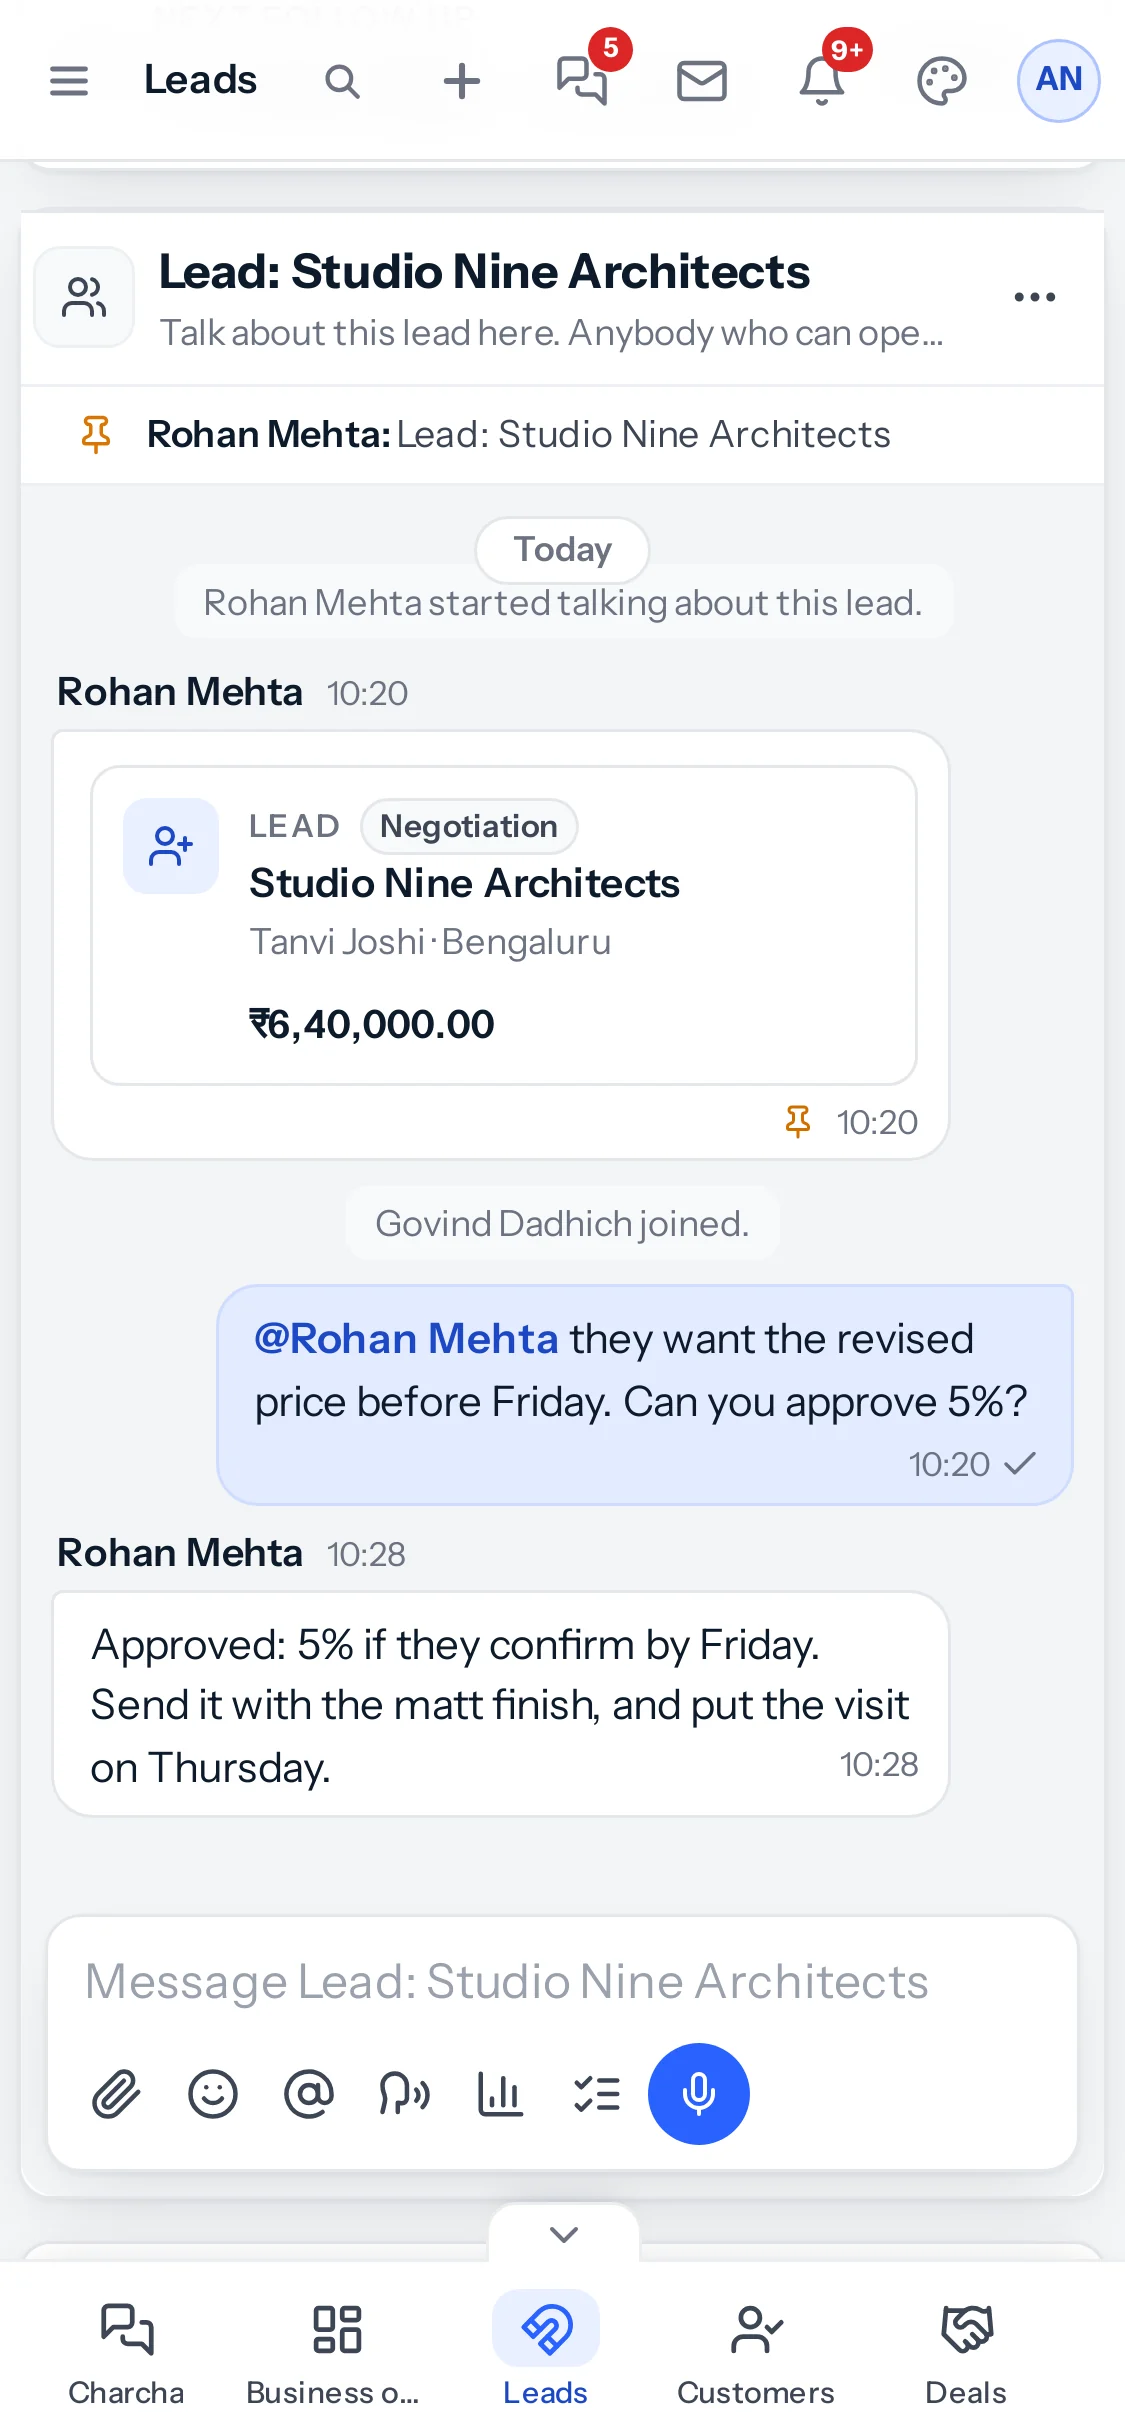1125x2436 pixels.
Task: Open notifications bell with 9+ badge
Action: 822,80
